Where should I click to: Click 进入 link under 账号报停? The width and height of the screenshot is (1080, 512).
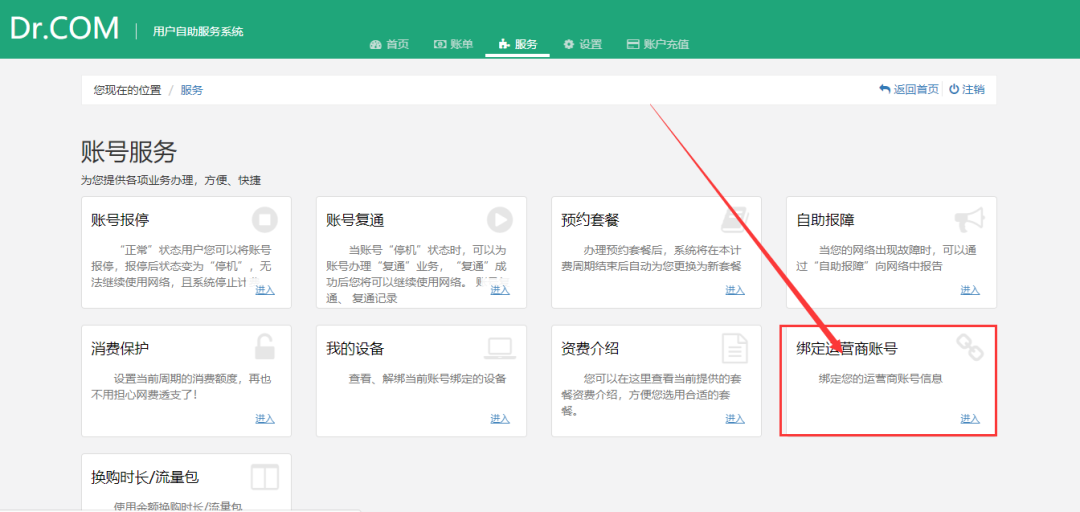(265, 290)
